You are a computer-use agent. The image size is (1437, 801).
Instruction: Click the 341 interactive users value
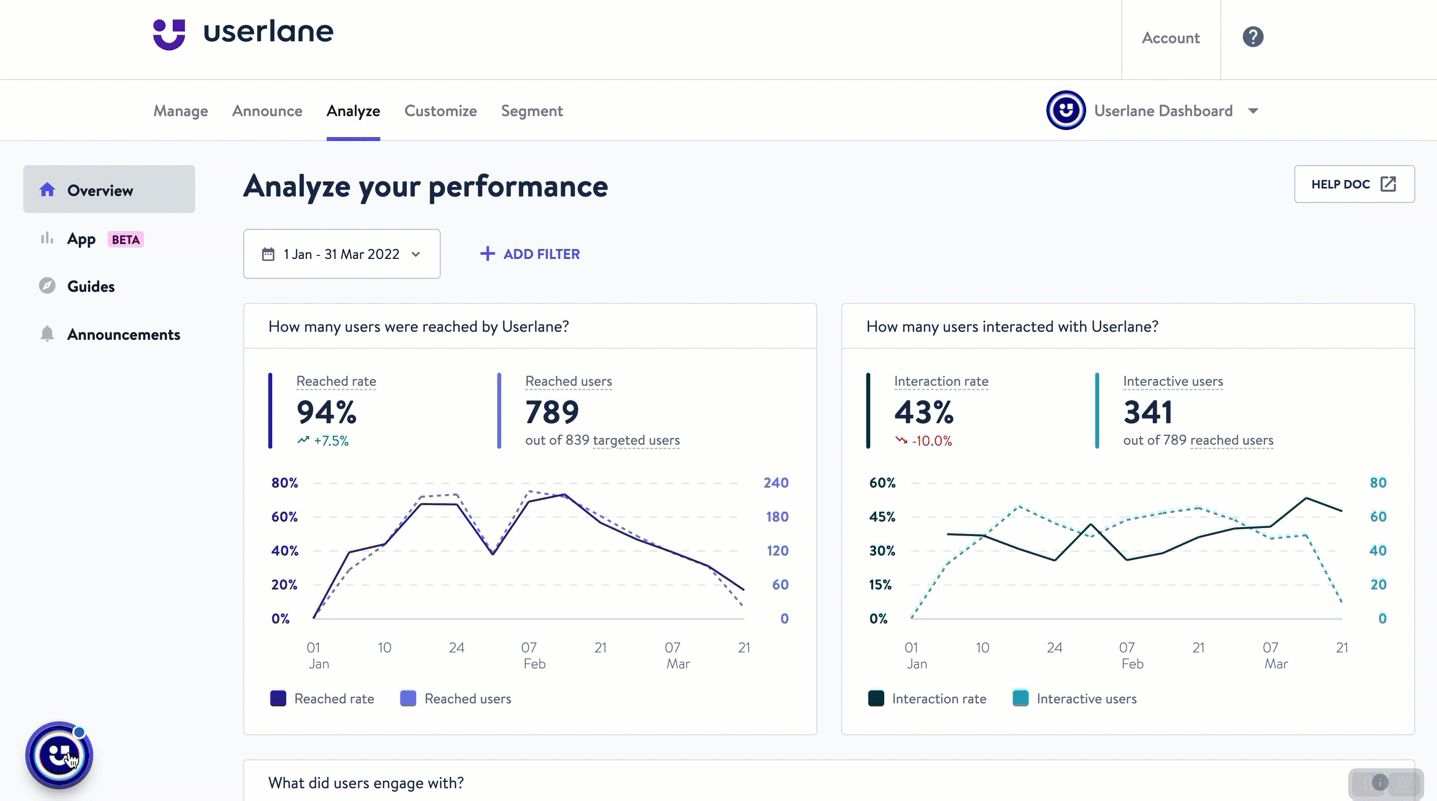tap(1148, 412)
